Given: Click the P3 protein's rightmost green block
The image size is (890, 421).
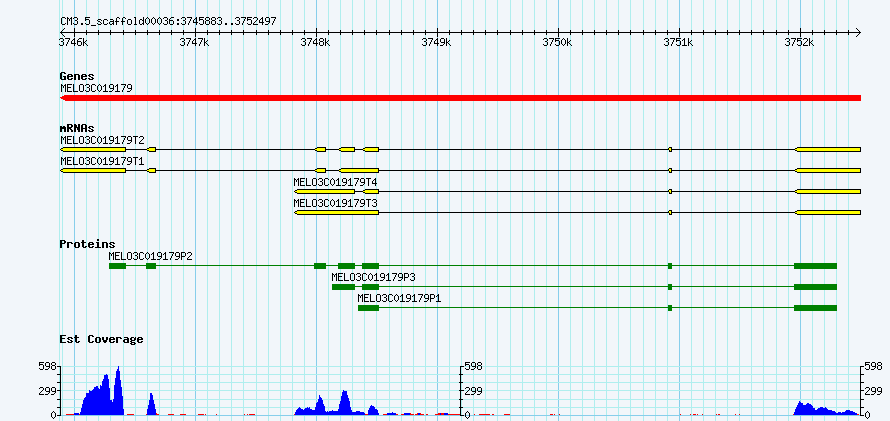Looking at the screenshot, I should (815, 287).
